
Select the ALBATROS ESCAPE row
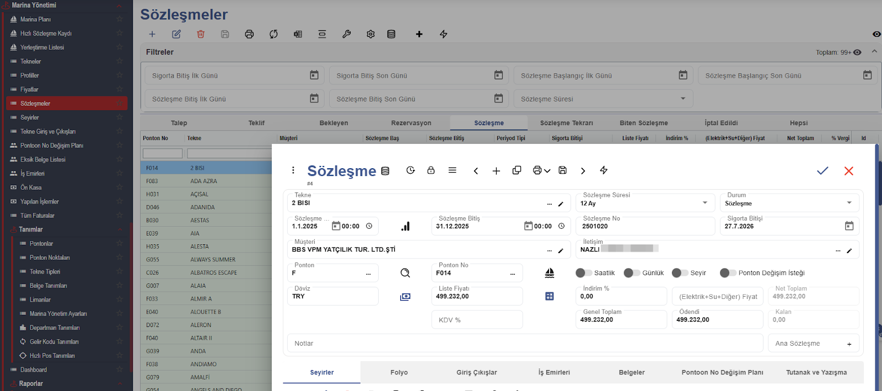click(x=206, y=272)
